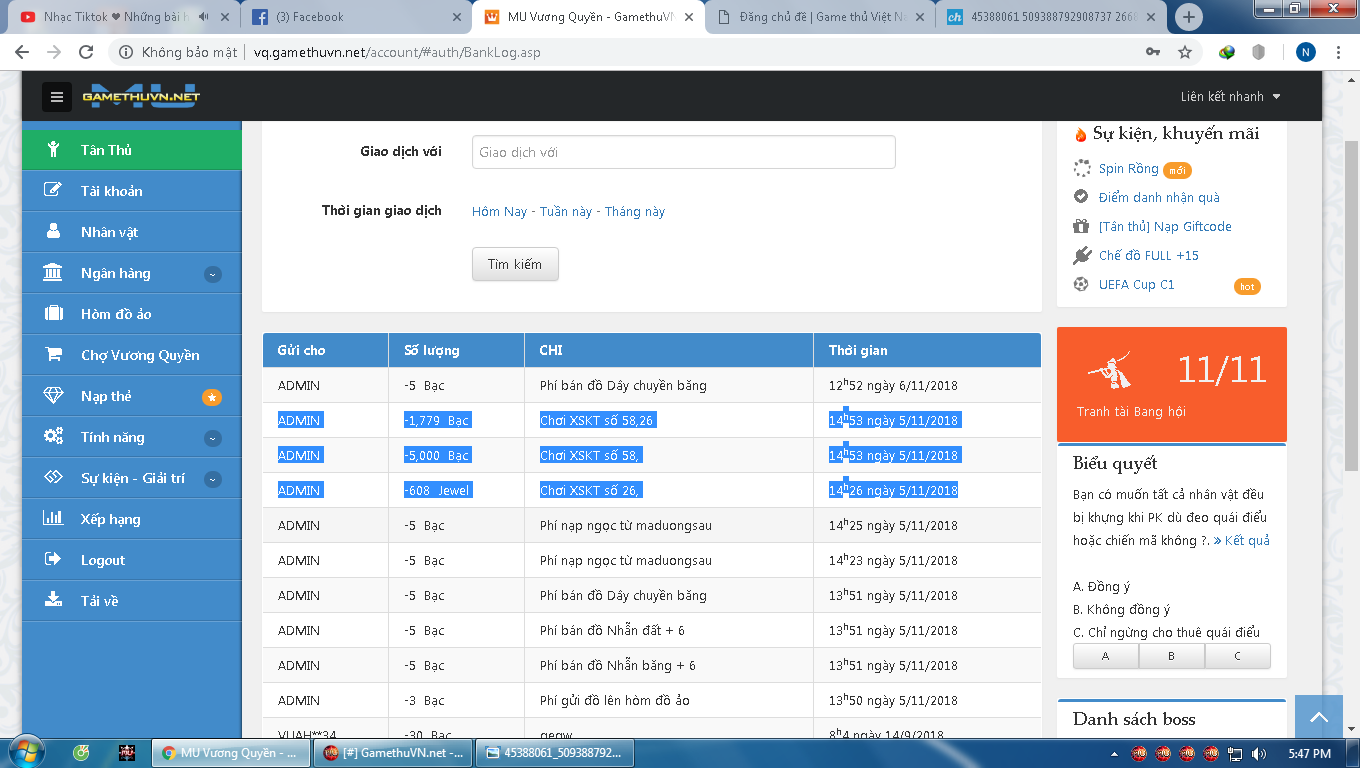Vote option A in the Biểu quyết poll
This screenshot has height=768, width=1360.
tap(1105, 656)
